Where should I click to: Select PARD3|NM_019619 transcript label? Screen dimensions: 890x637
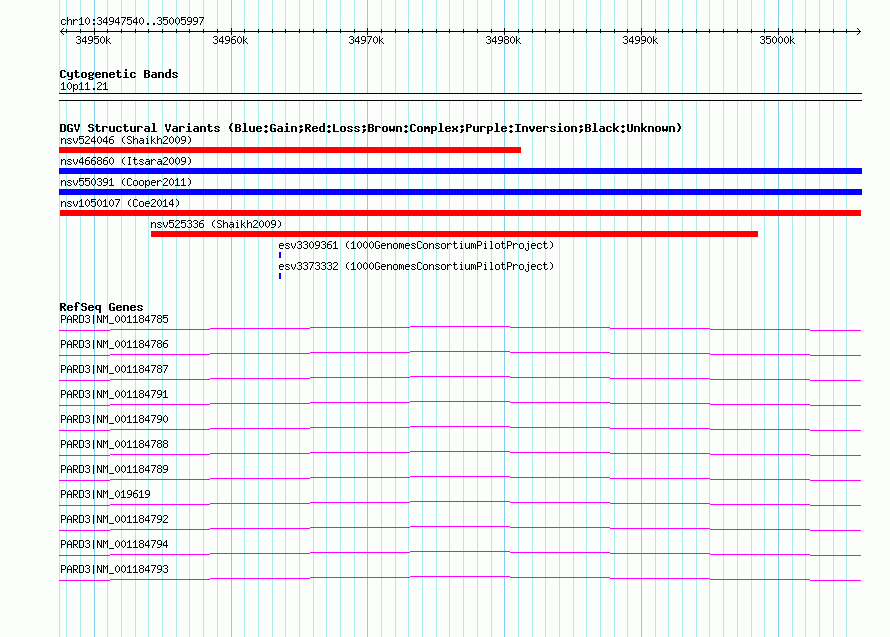pyautogui.click(x=105, y=494)
